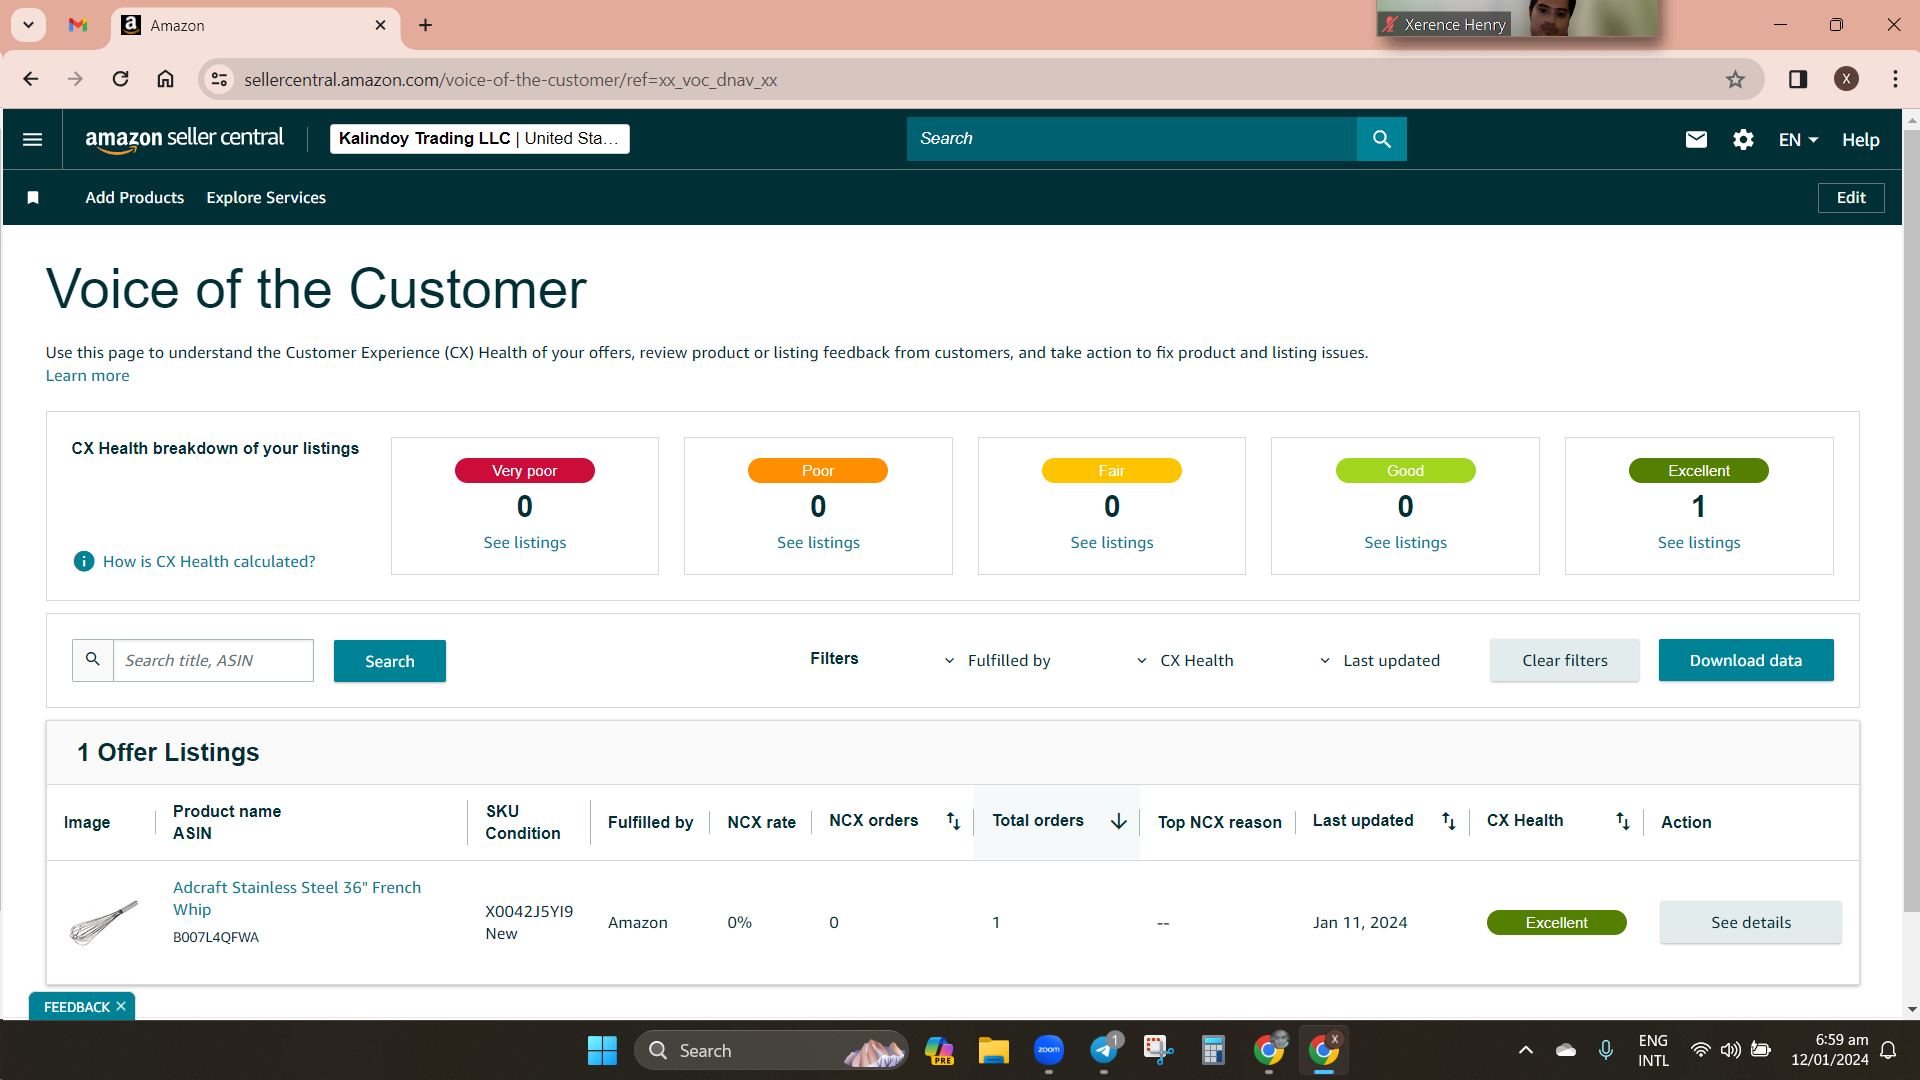1920x1080 pixels.
Task: Open How is CX Health calculated link
Action: coord(209,562)
